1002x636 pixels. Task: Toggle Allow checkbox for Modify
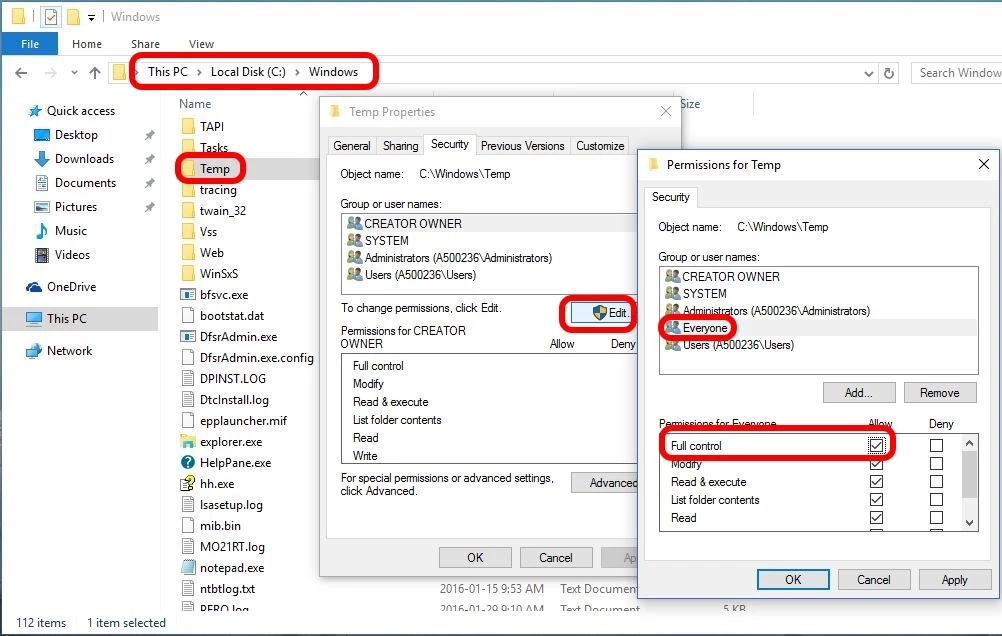point(876,463)
